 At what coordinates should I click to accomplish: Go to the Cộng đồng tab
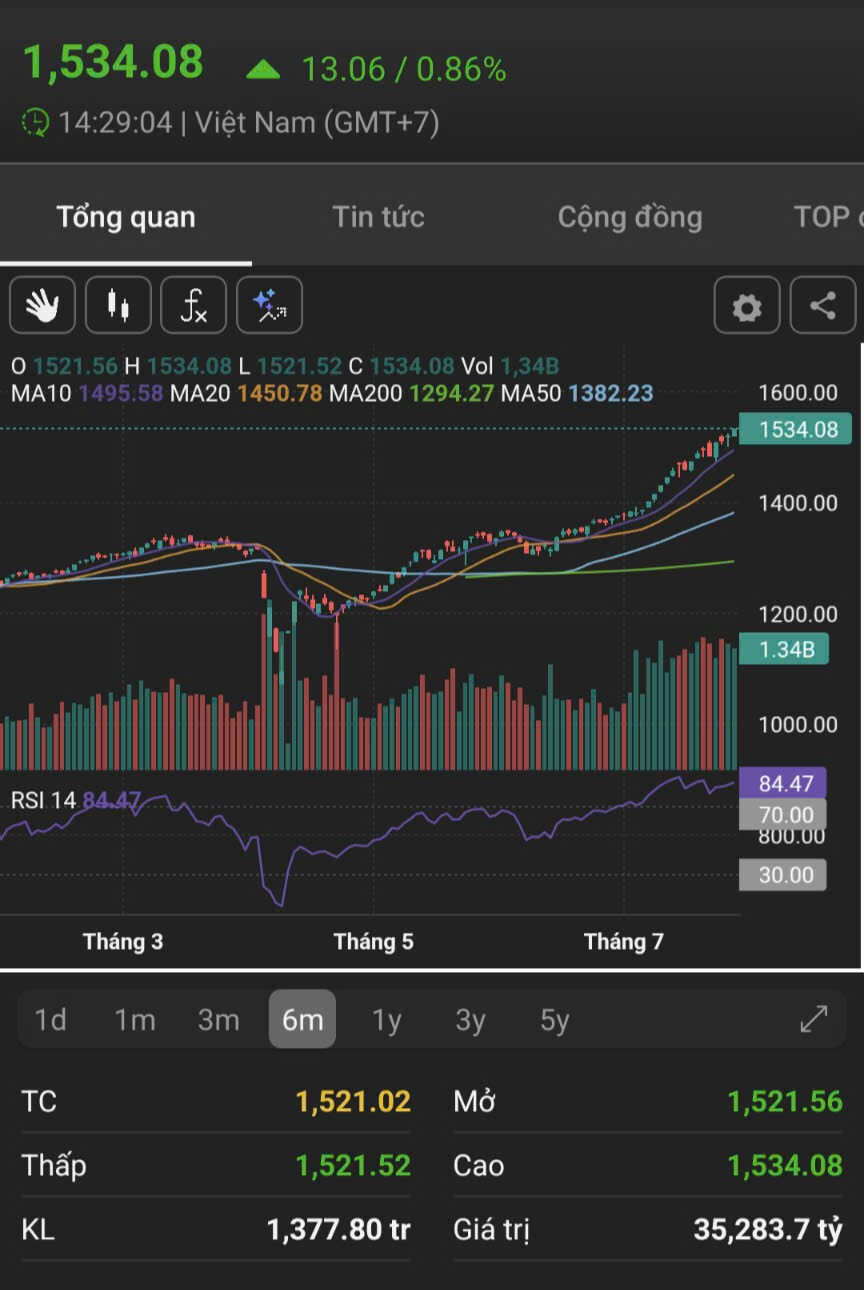(x=630, y=217)
